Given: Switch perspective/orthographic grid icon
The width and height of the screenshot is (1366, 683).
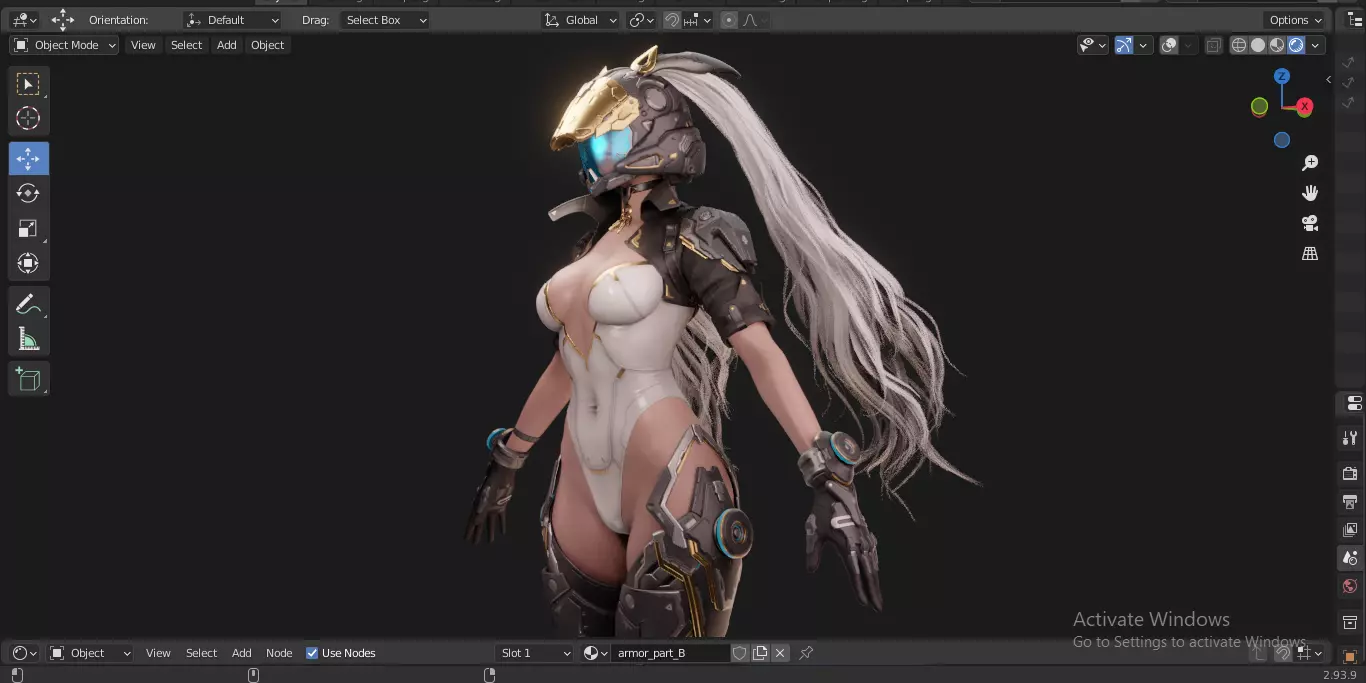Looking at the screenshot, I should click(1310, 253).
